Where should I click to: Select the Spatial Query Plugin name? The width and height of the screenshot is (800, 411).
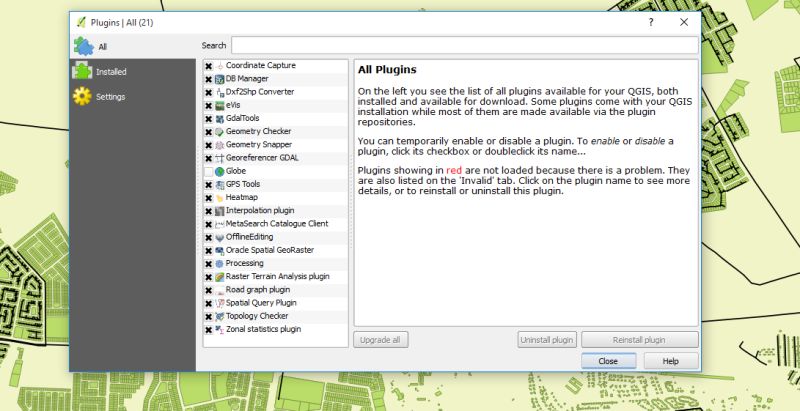(261, 303)
